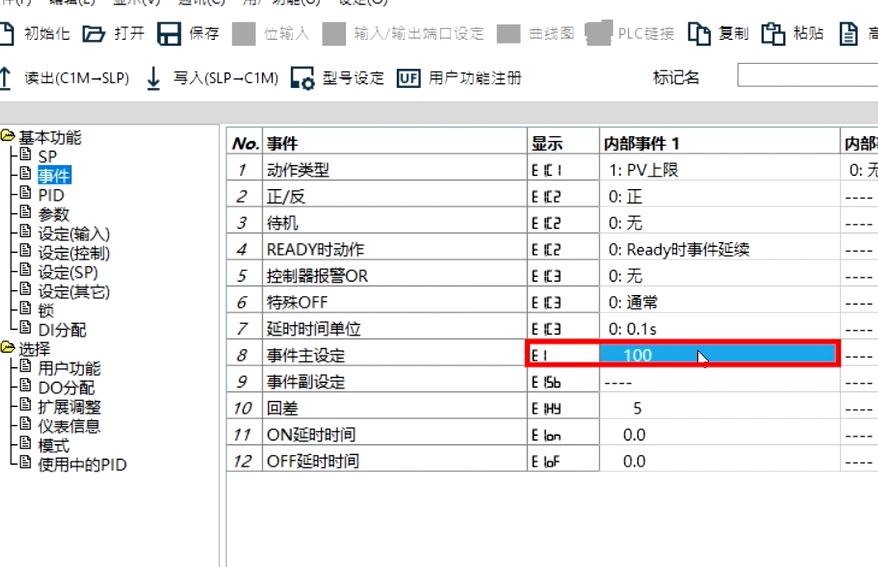Open 型号设定 model settings
Viewport: 878px width, 567px height.
coord(337,78)
